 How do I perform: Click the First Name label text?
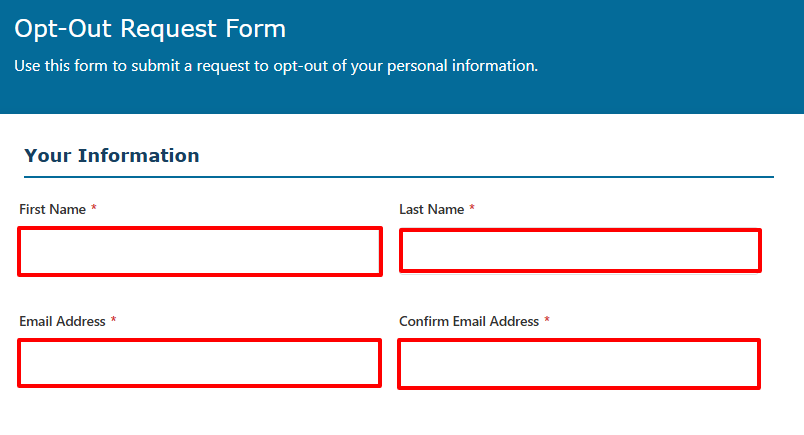coord(52,210)
